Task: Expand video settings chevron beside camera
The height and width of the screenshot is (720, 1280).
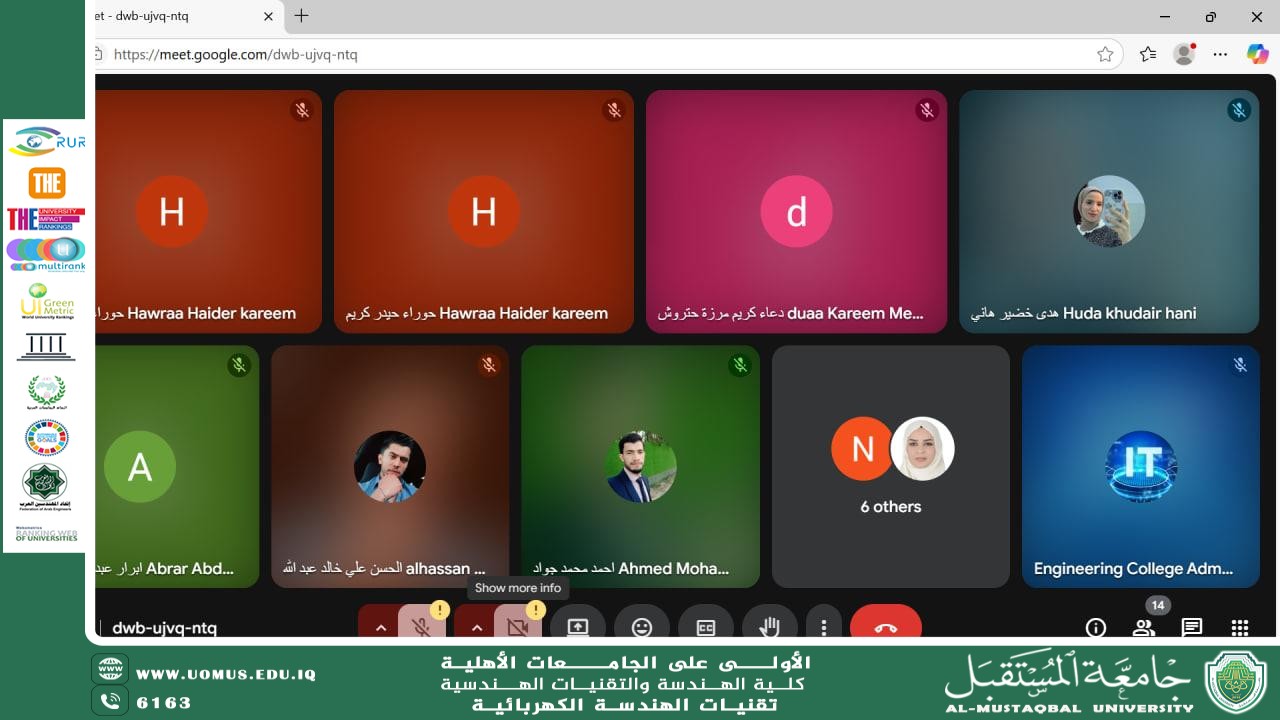Action: pyautogui.click(x=476, y=627)
